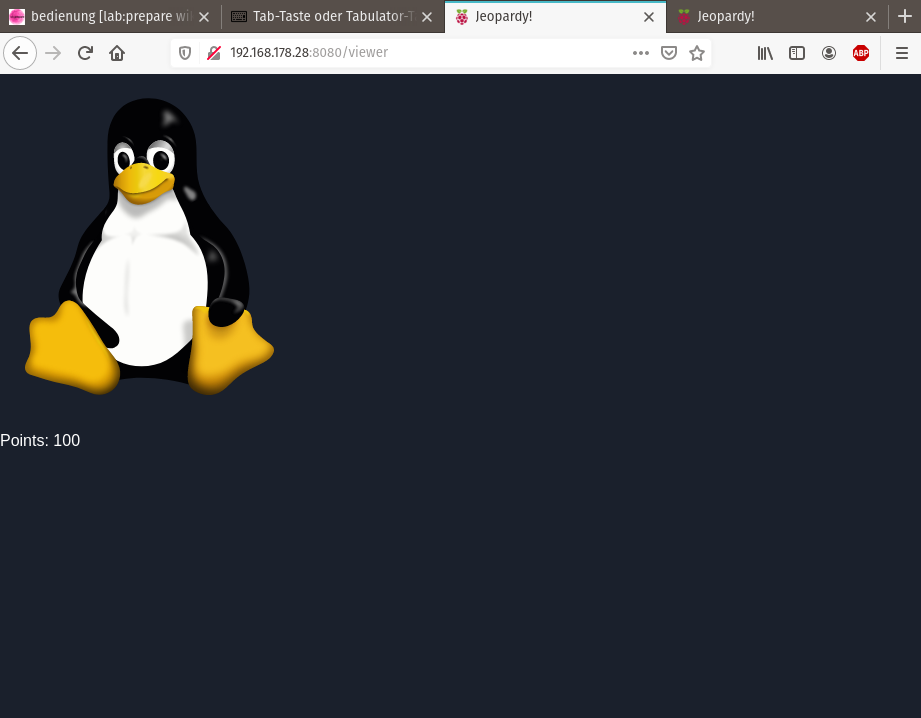Switch to the Tab-Taste oder Tabulator tab

[333, 16]
